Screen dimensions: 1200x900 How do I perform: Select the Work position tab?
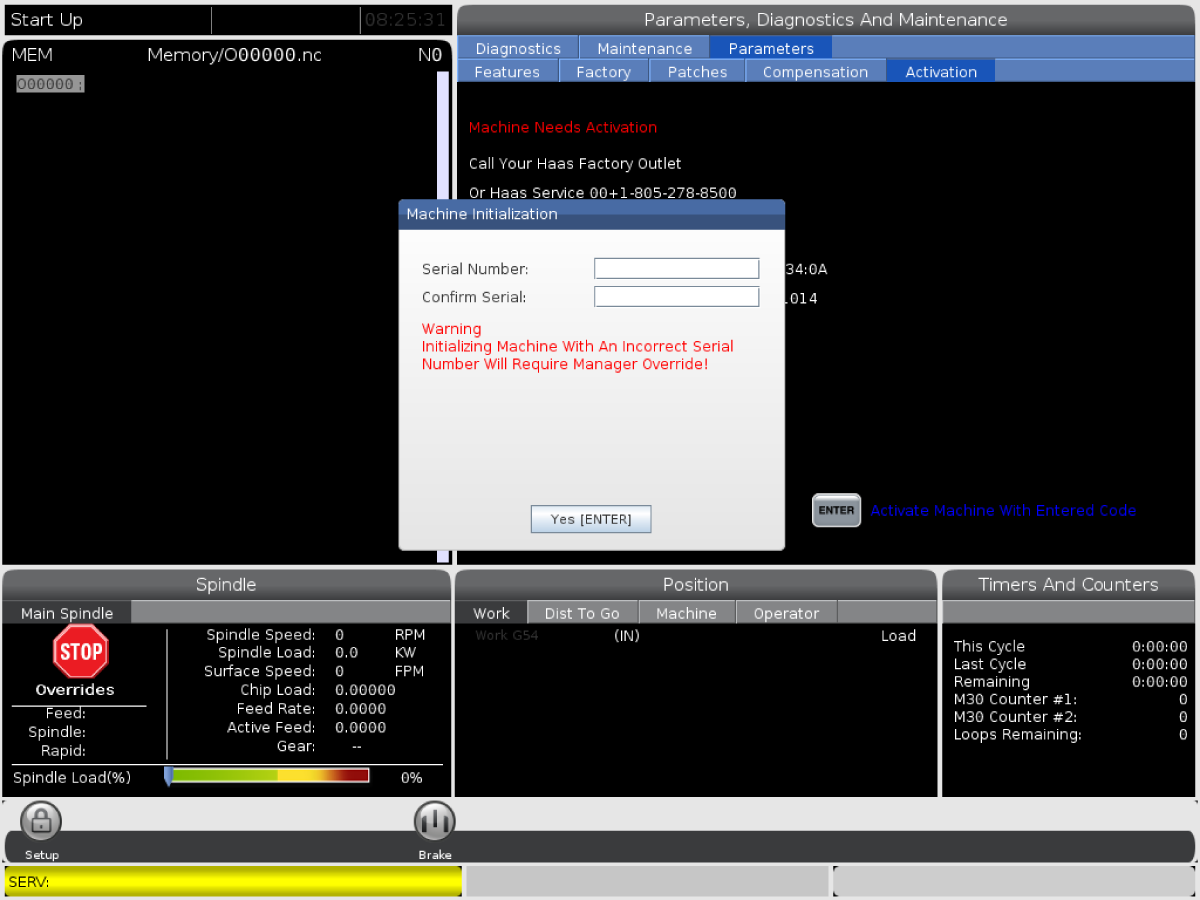coord(491,613)
